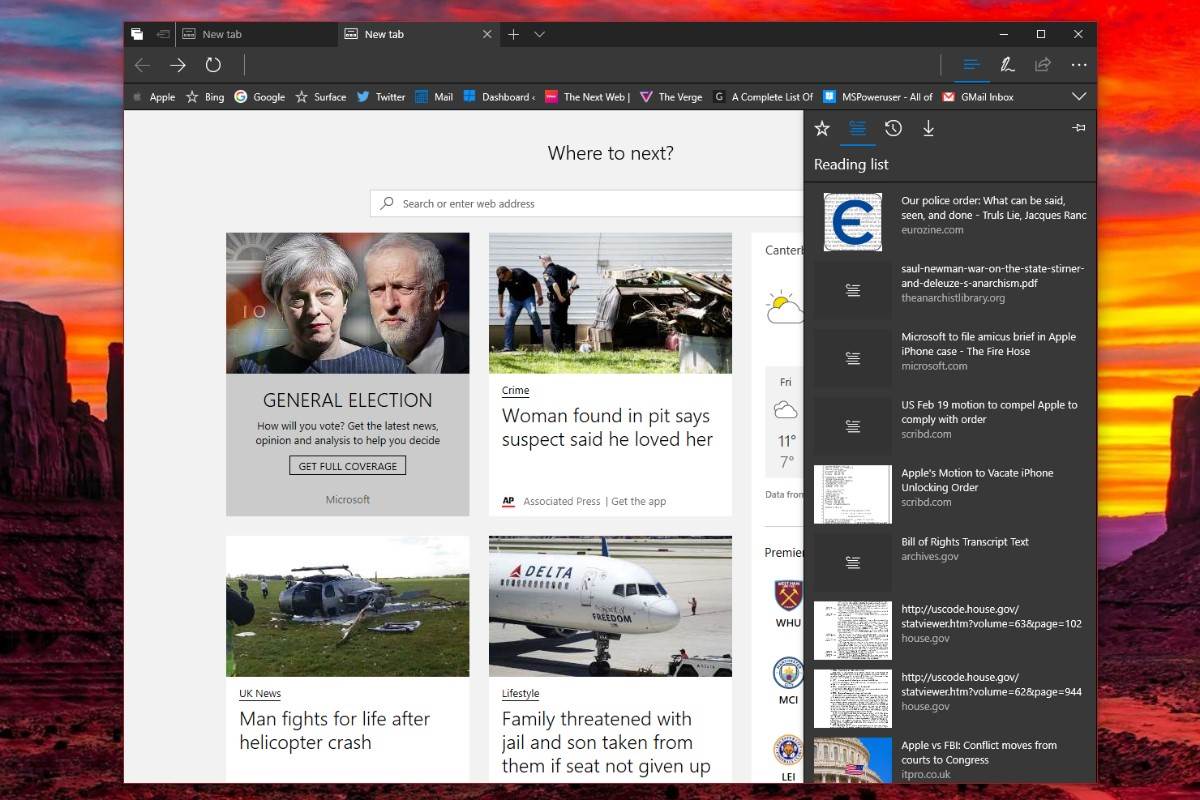Viewport: 1200px width, 800px height.
Task: Pin the Reading list pane open
Action: point(1078,128)
